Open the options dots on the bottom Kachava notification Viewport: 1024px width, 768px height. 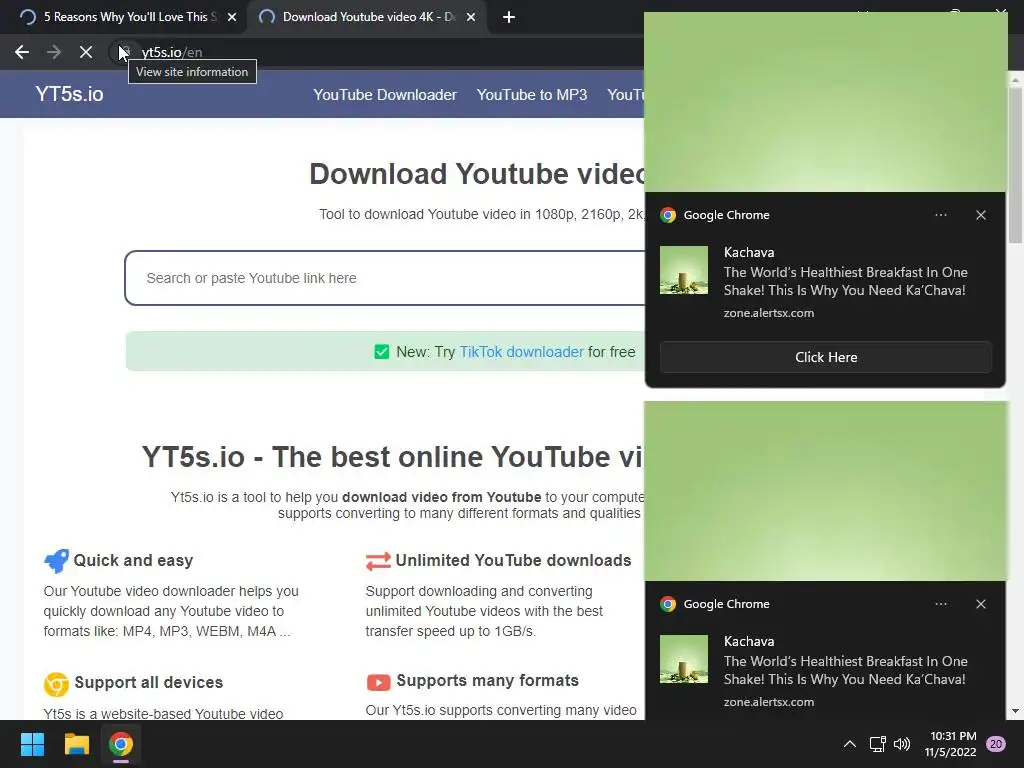[x=940, y=604]
